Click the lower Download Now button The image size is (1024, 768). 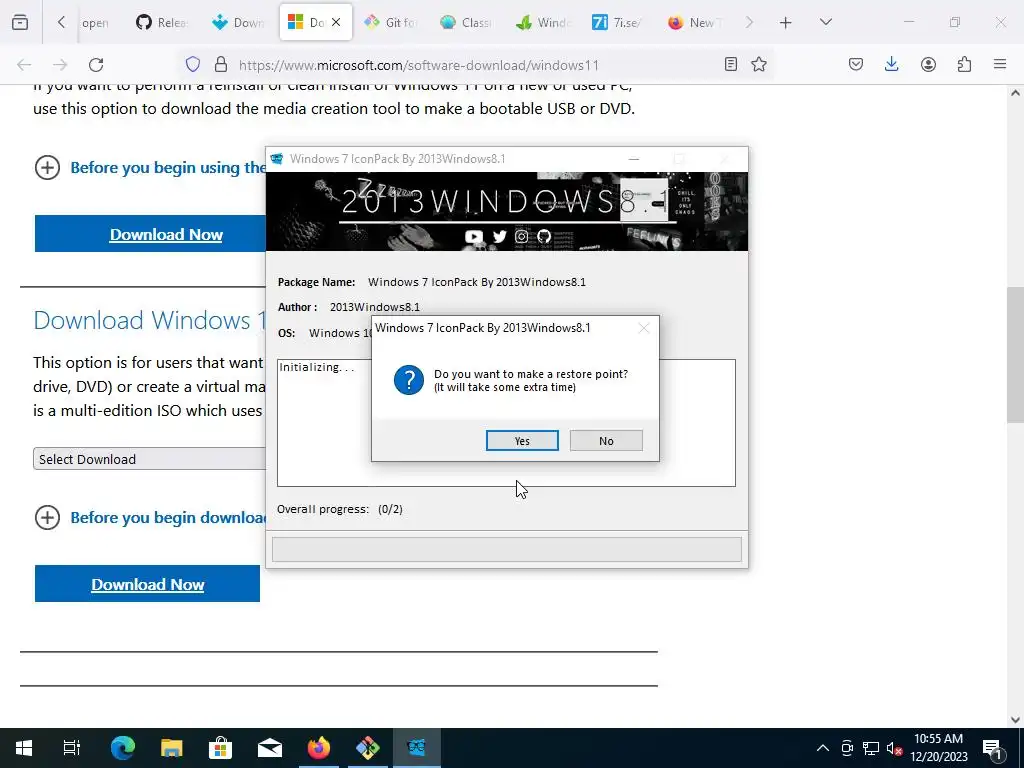coord(148,584)
